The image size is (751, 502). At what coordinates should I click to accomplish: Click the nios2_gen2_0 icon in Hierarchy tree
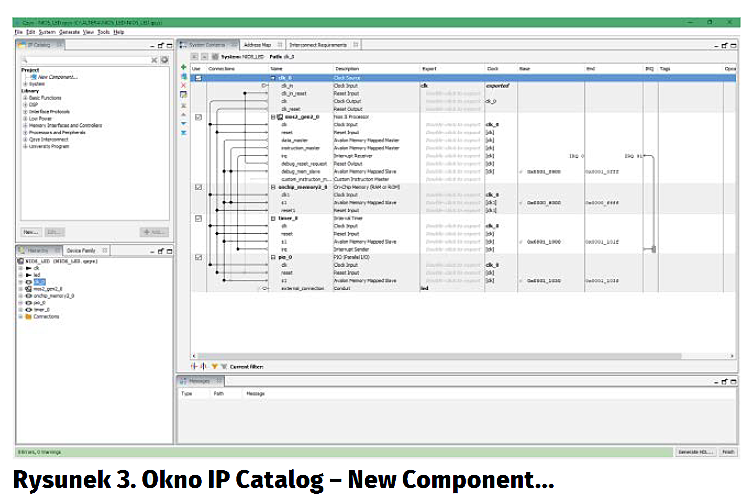(29, 289)
